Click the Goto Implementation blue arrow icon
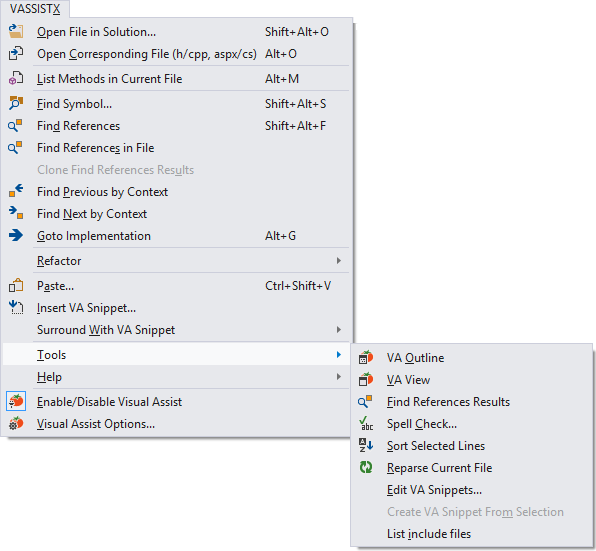The image size is (596, 551). coord(16,235)
